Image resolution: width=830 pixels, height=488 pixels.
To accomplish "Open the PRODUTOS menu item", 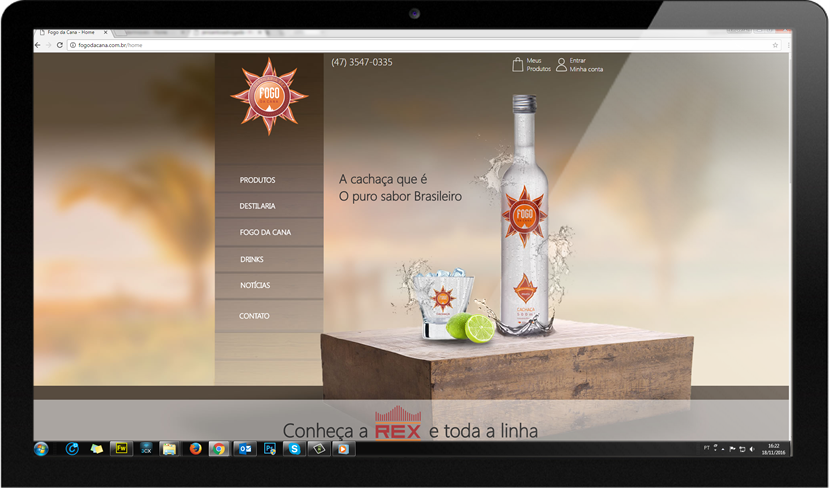I will (x=257, y=180).
